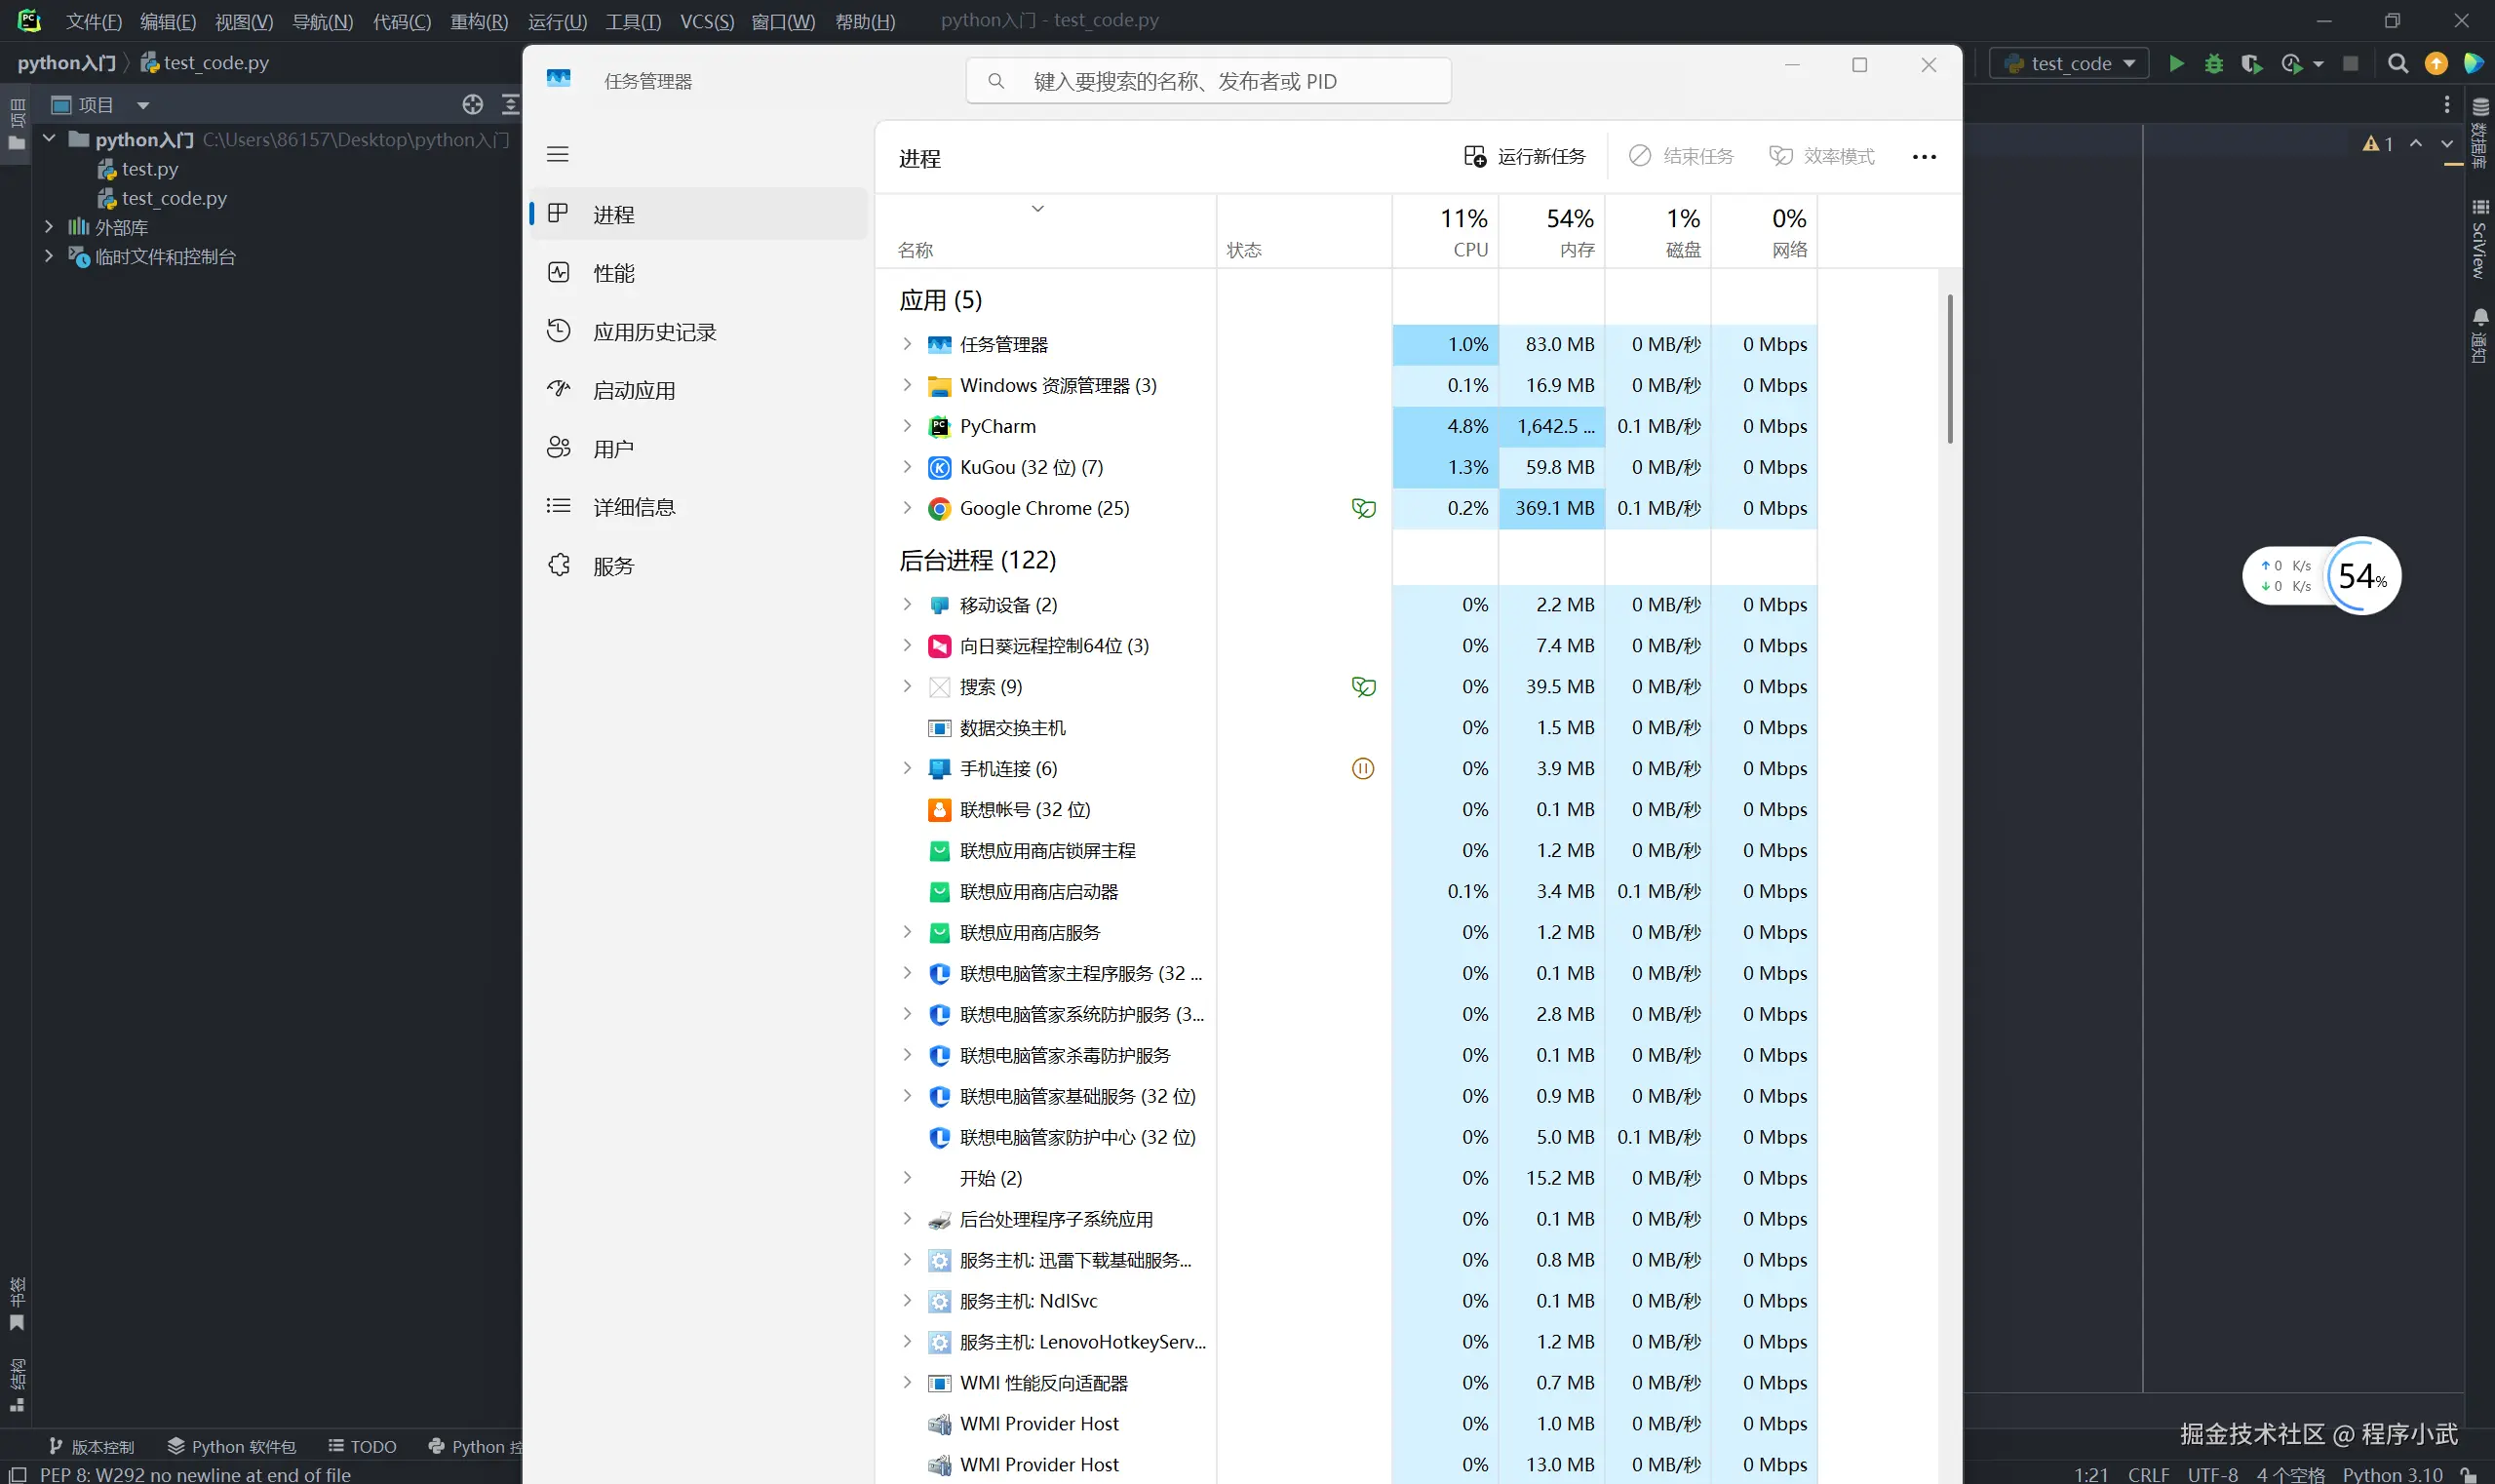Click the more options ellipsis in Task Manager
This screenshot has height=1484, width=2495.
tap(1924, 157)
